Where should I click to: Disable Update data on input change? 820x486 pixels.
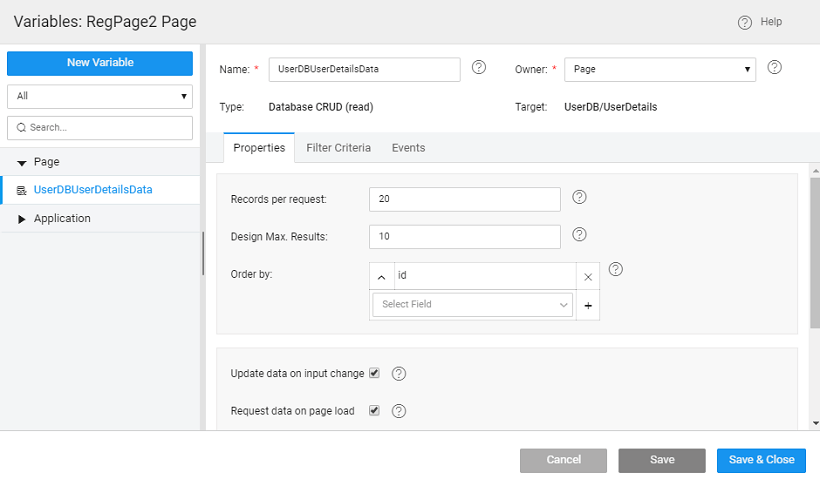click(374, 373)
